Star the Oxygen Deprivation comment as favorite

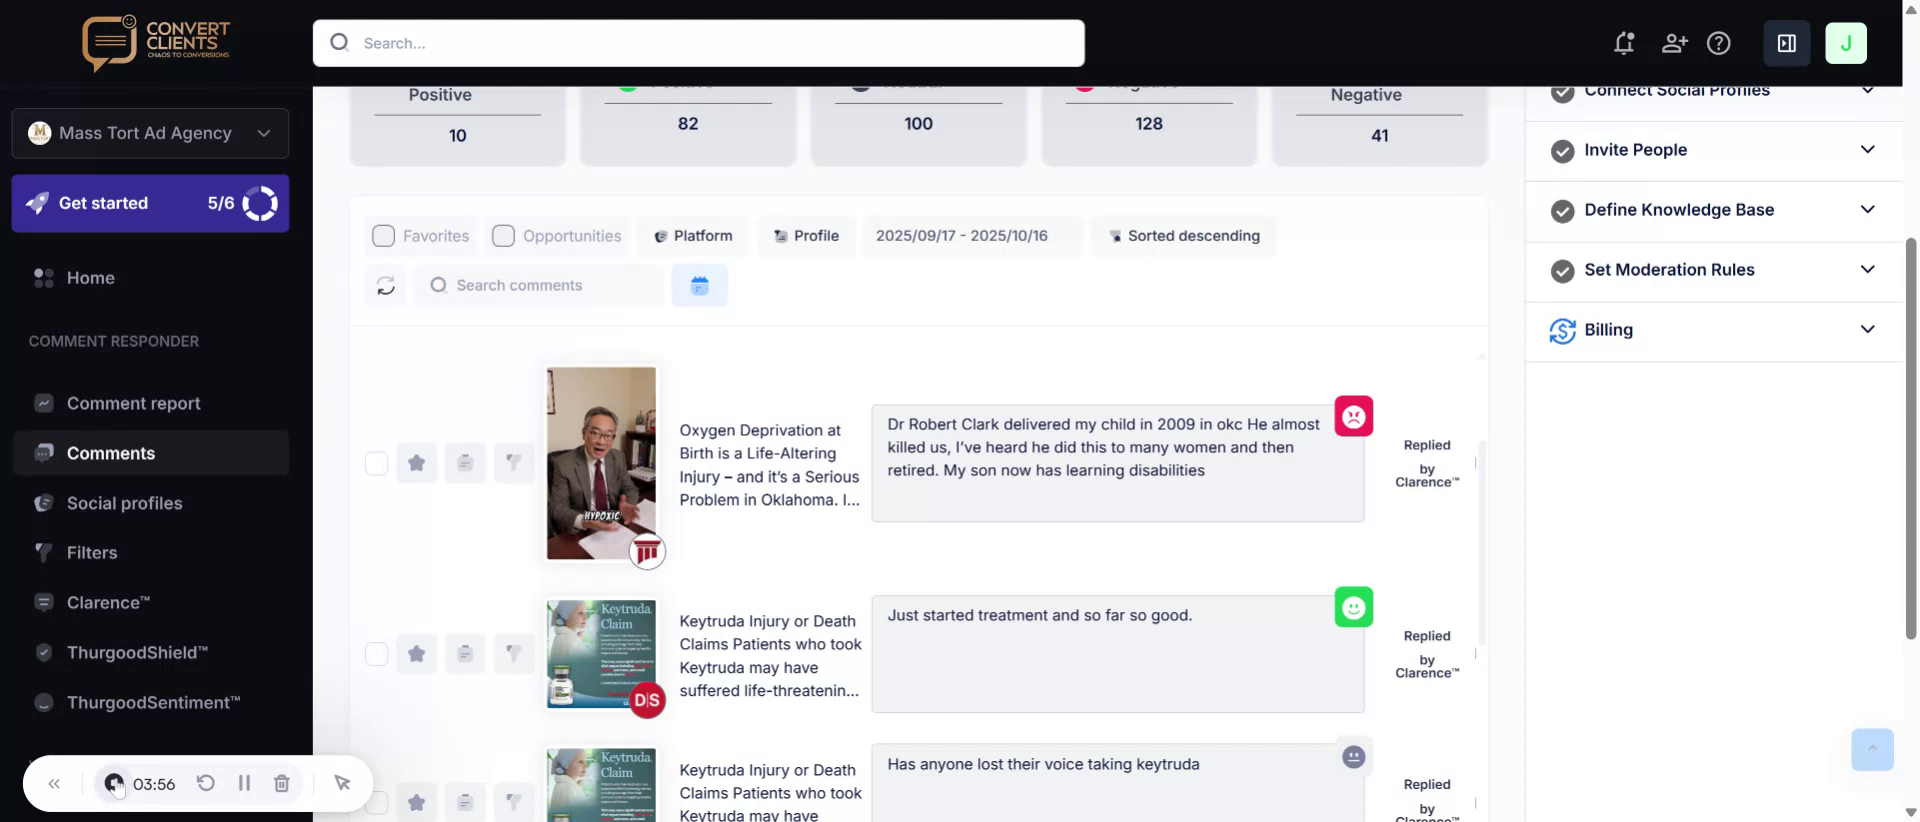click(x=417, y=462)
